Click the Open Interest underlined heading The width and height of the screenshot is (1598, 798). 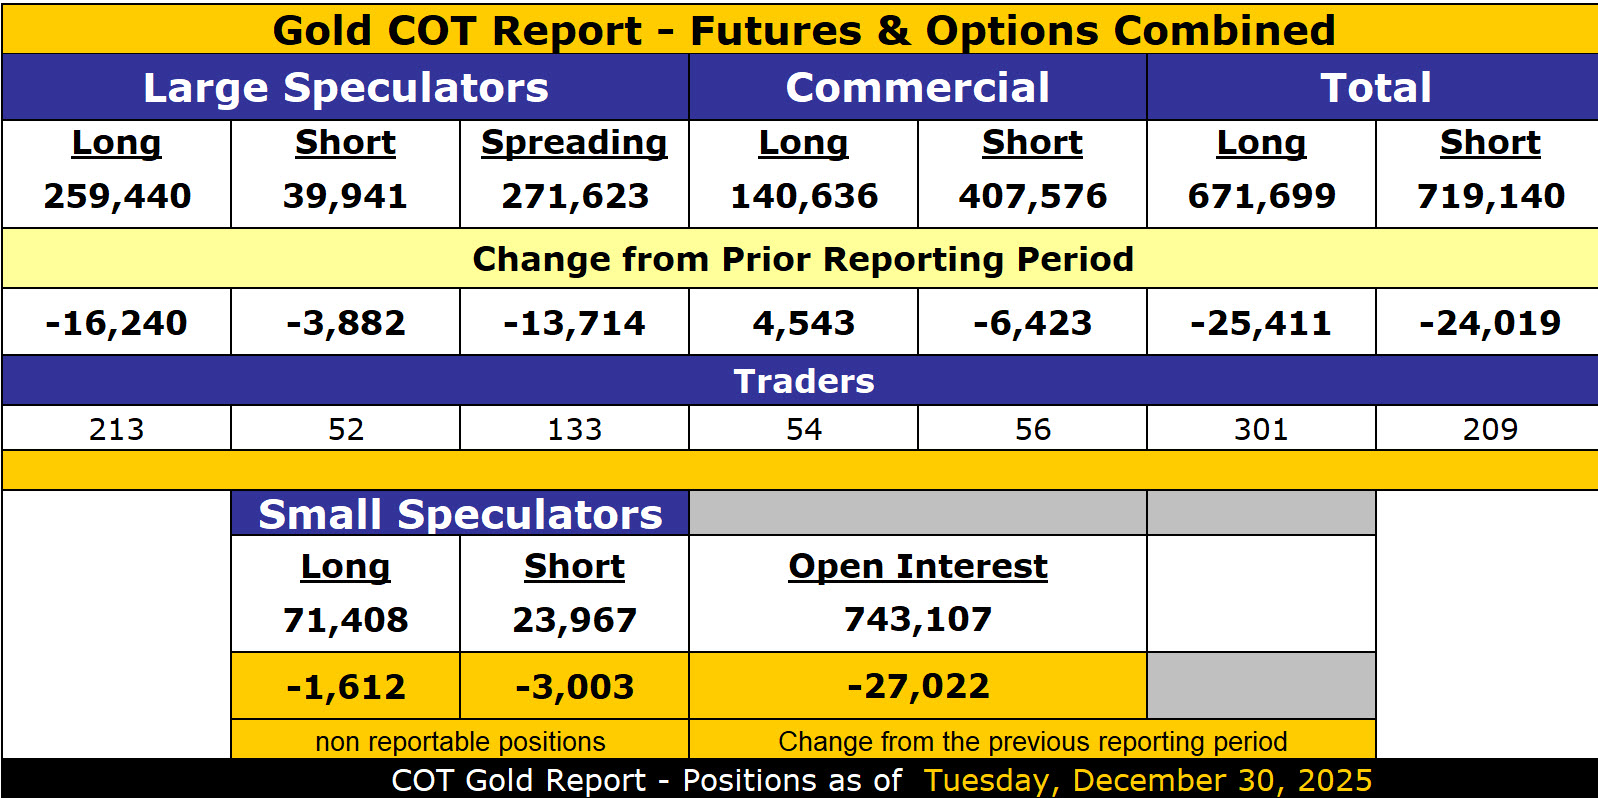(917, 567)
